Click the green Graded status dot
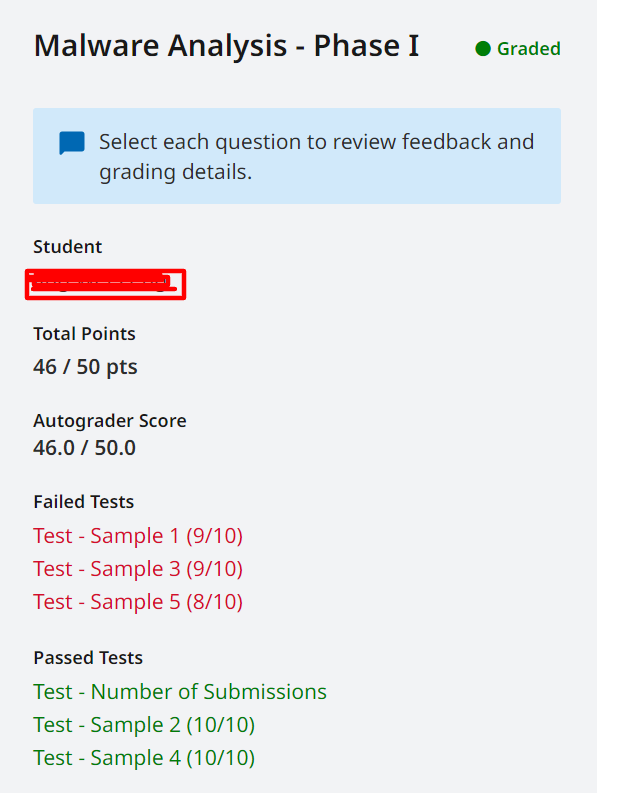Viewport: 618px width, 793px height. [483, 49]
